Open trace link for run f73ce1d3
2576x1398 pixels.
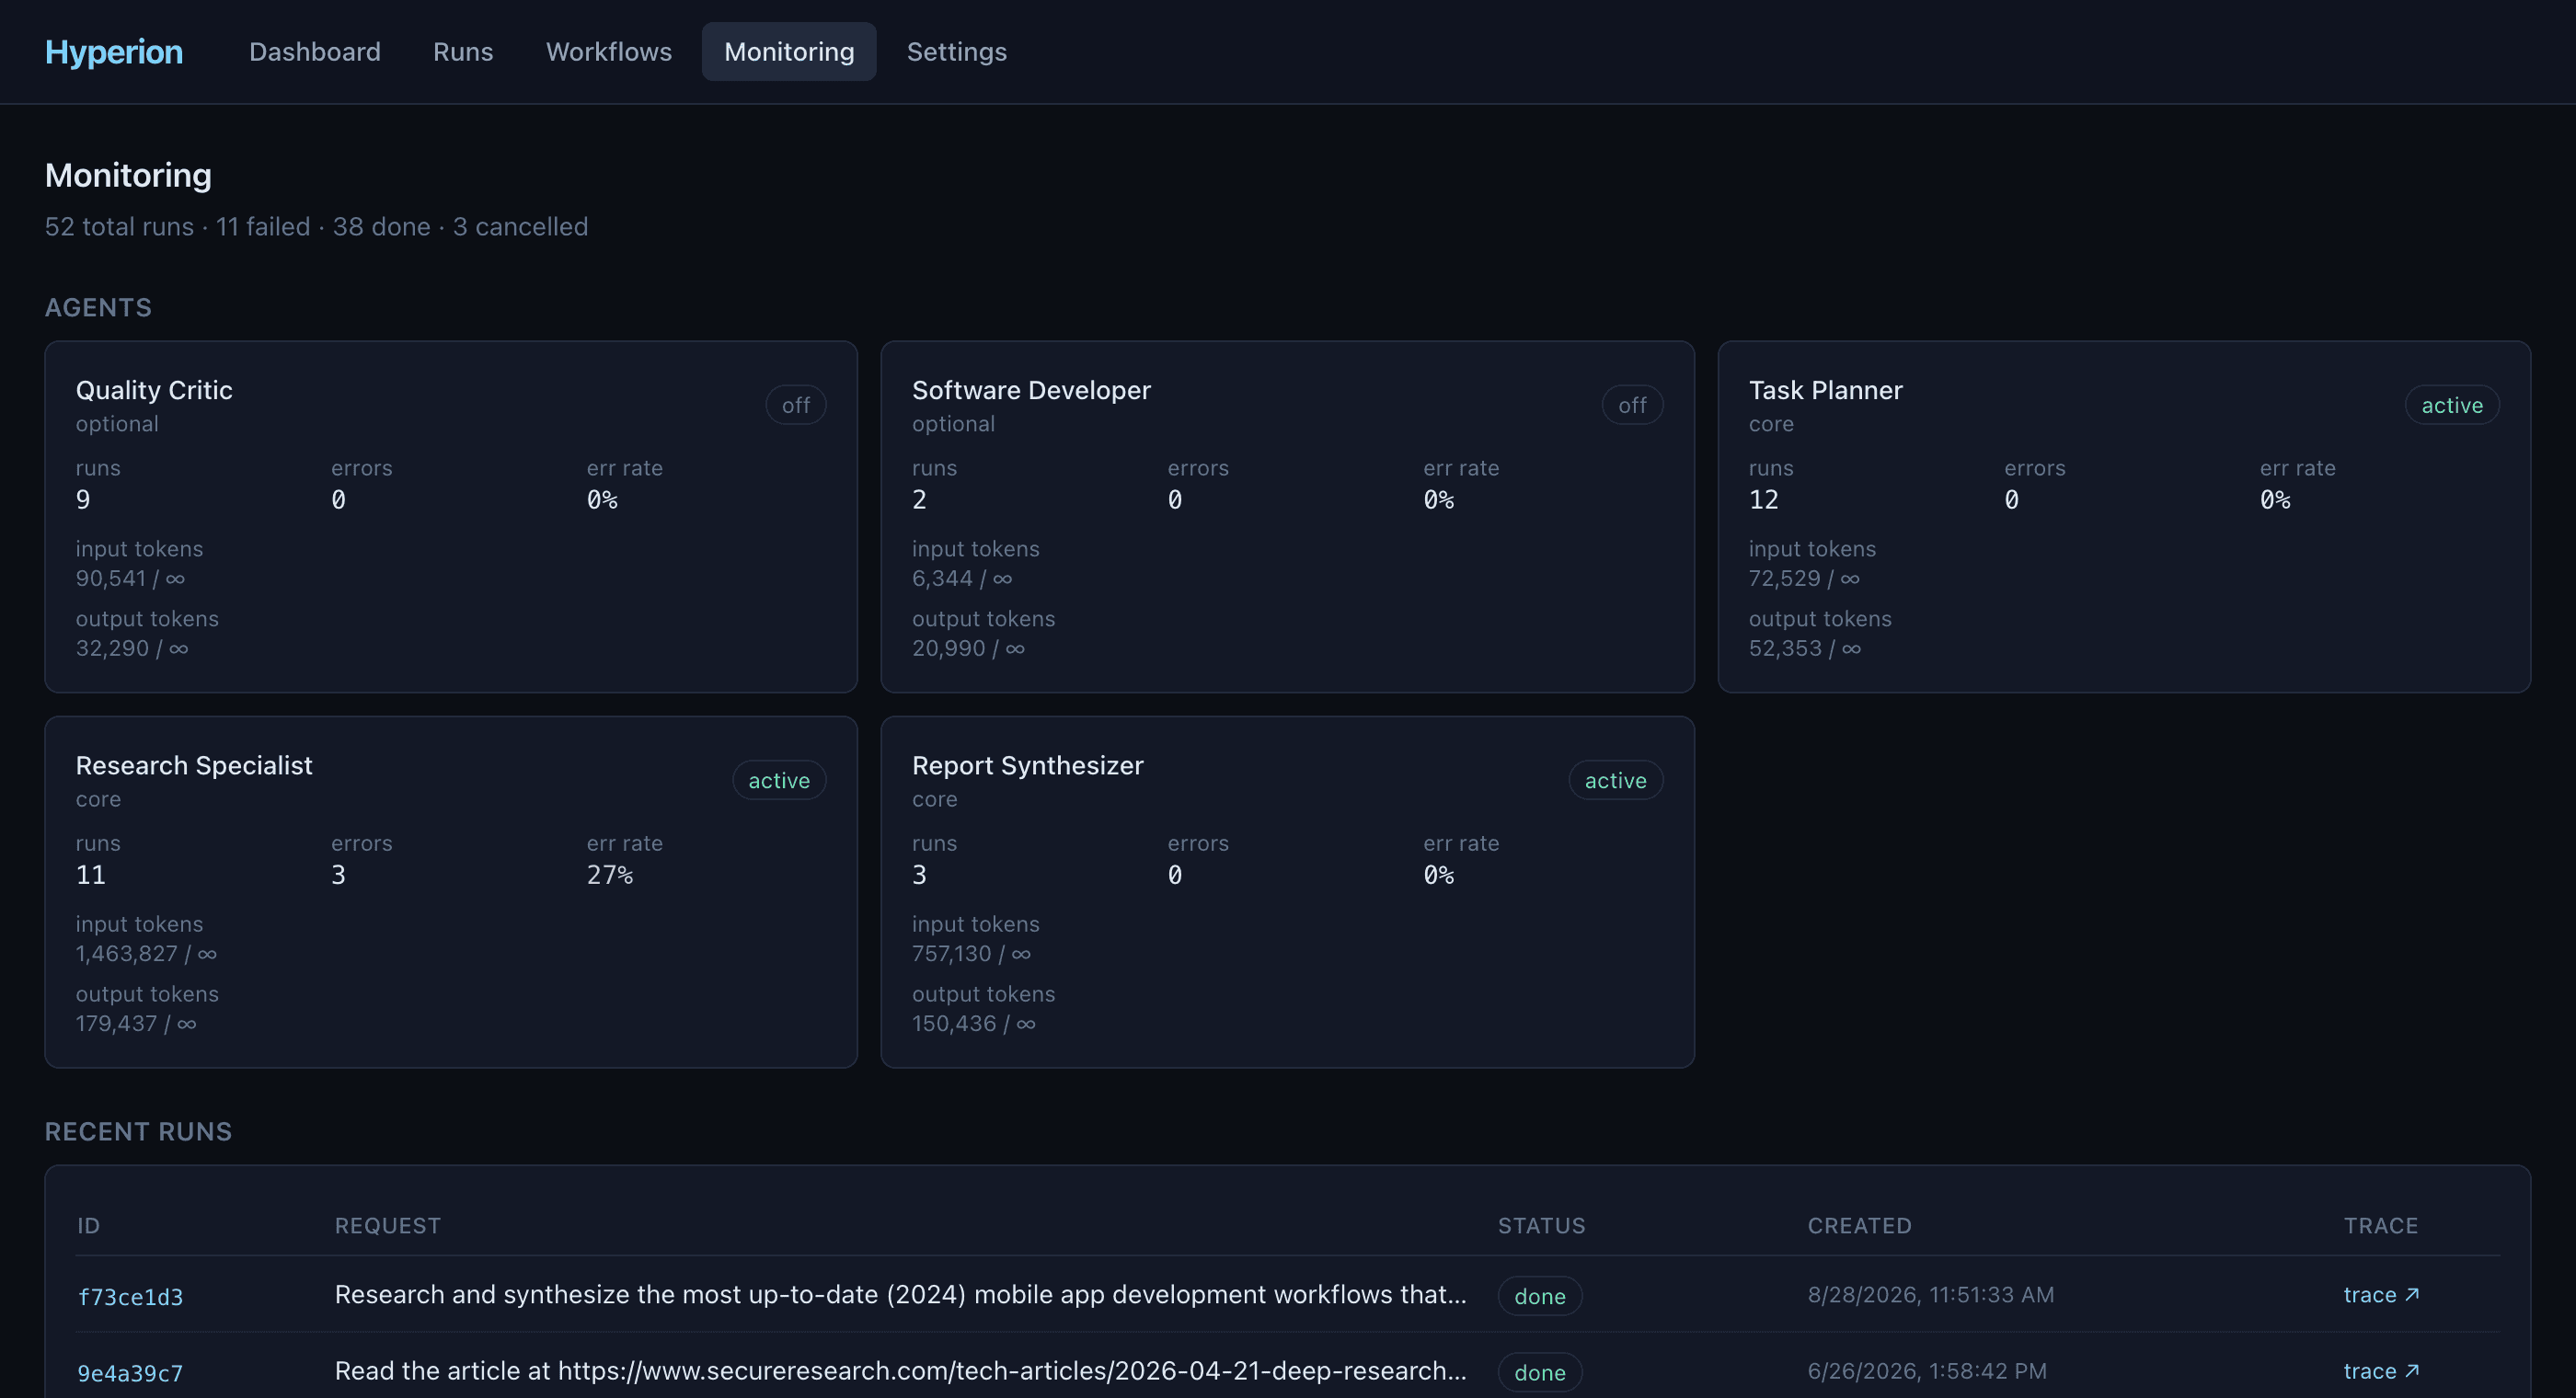[x=2381, y=1294]
